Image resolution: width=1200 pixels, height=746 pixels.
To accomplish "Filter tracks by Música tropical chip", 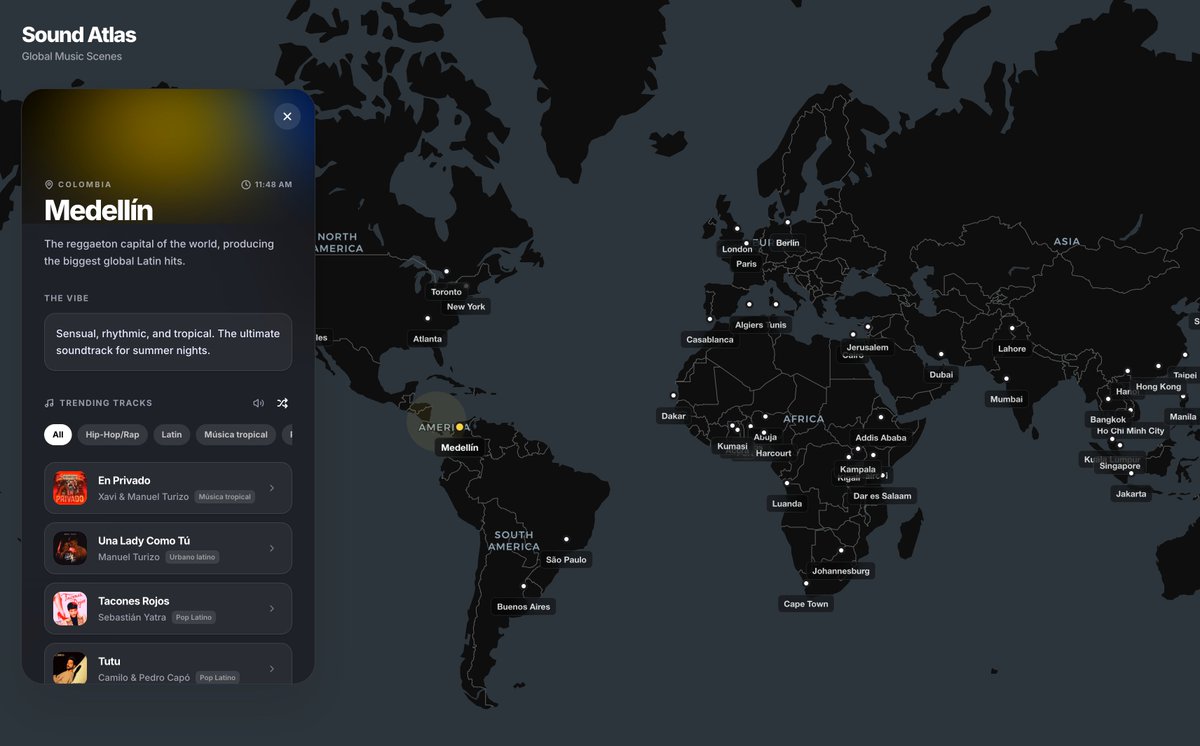I will (x=236, y=435).
